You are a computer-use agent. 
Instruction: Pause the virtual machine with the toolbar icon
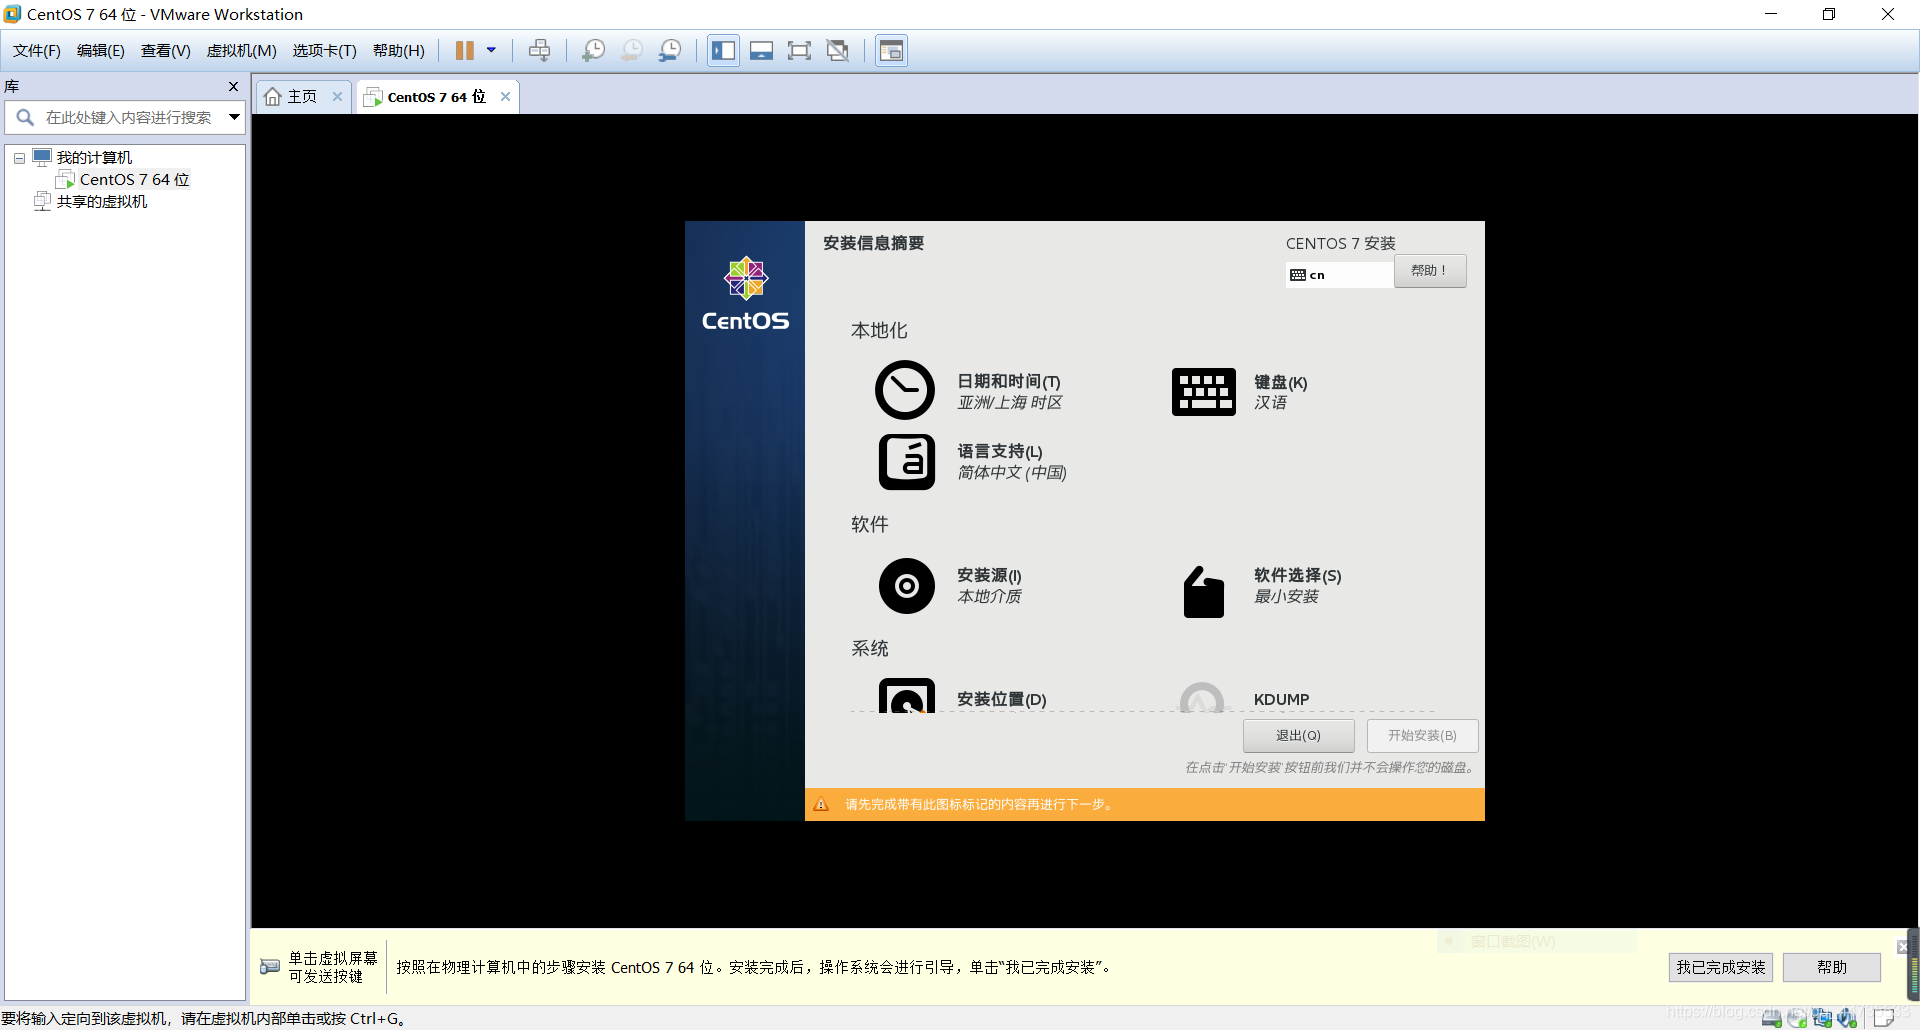[465, 50]
